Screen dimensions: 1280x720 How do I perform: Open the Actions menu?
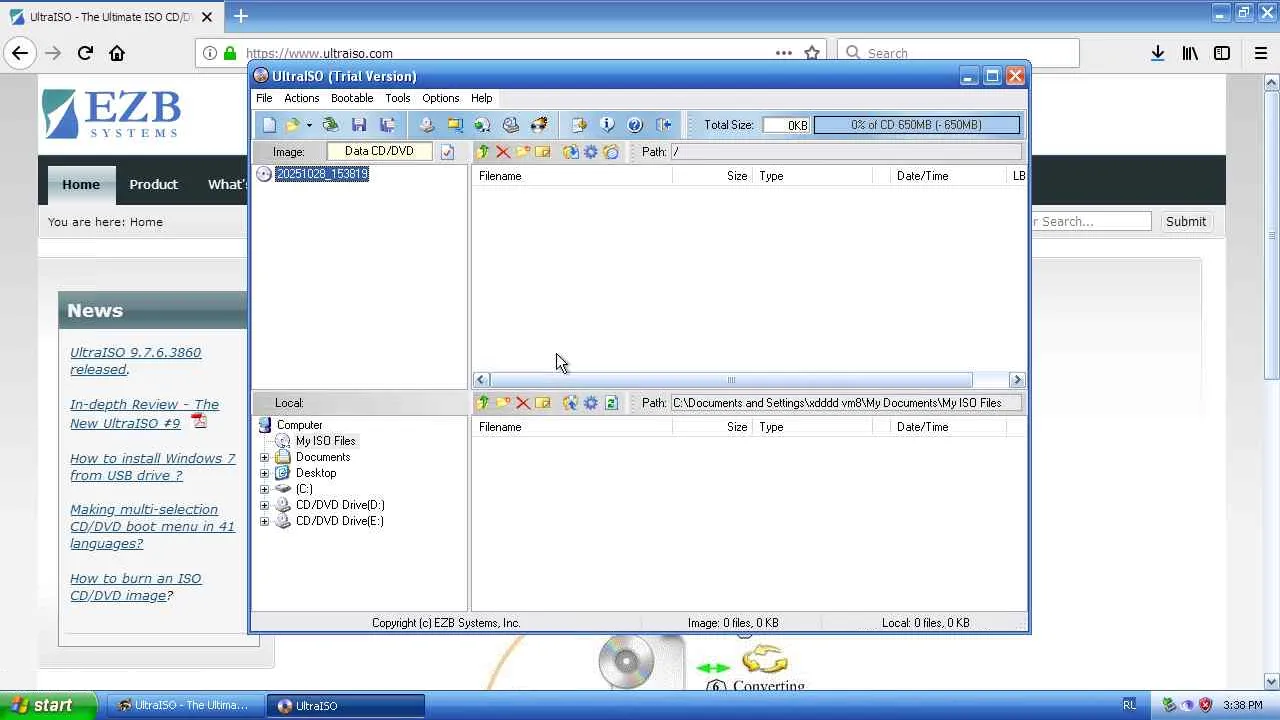point(301,98)
